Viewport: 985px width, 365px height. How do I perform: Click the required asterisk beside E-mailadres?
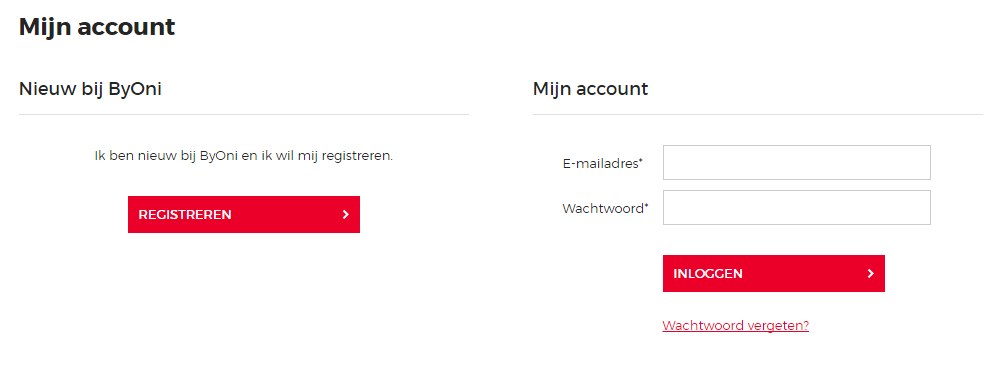click(x=641, y=161)
